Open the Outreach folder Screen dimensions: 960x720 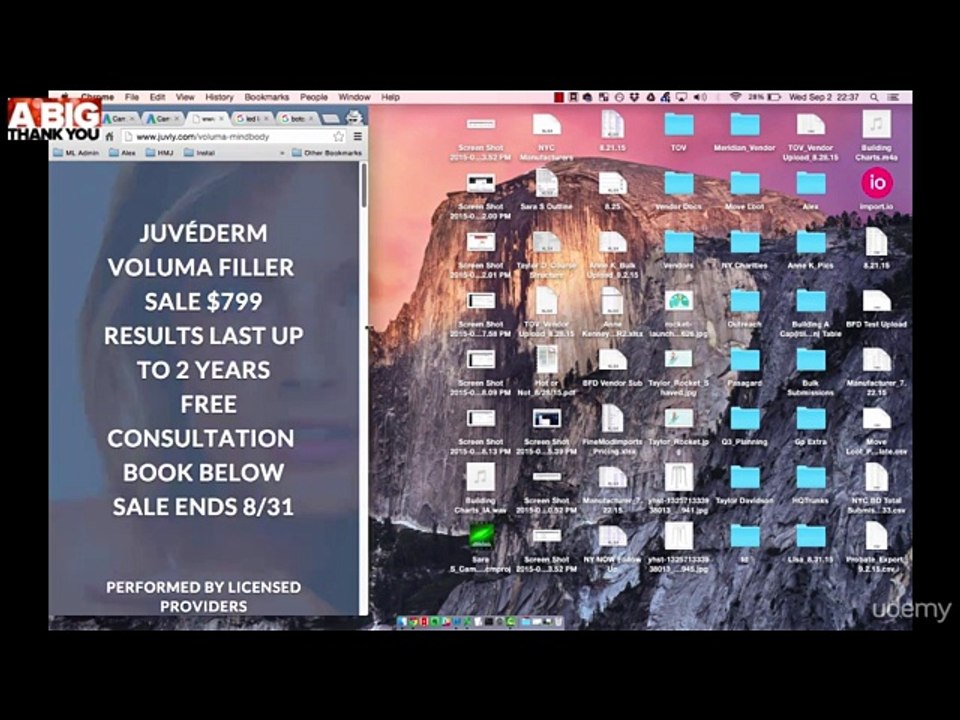pyautogui.click(x=744, y=301)
